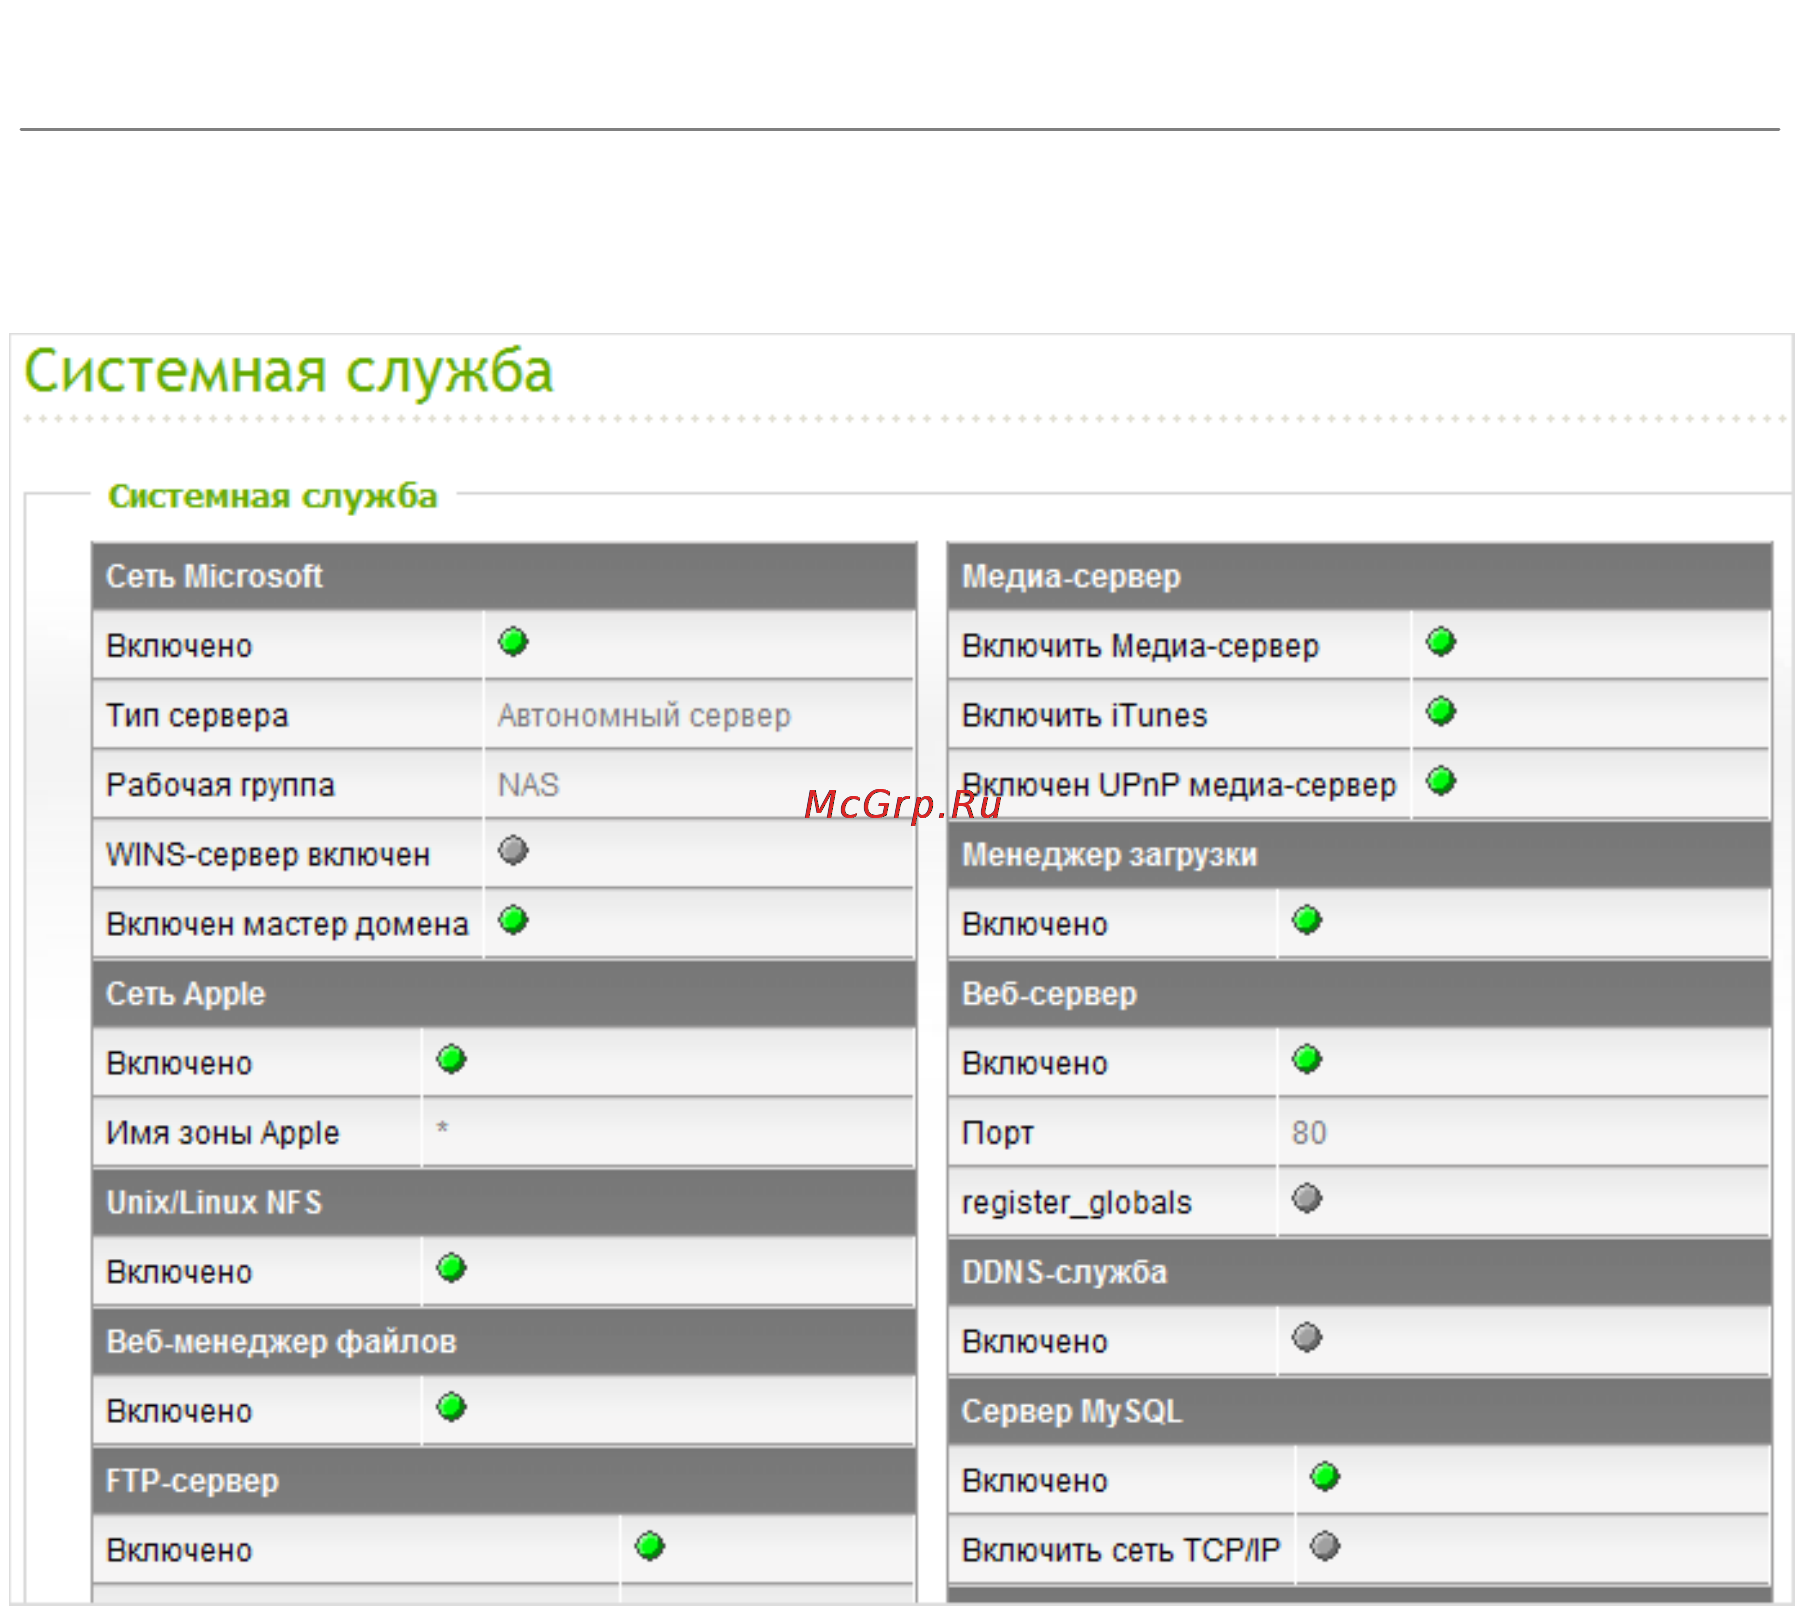Click the Включить iTunes label
The width and height of the screenshot is (1795, 1606).
pos(1084,716)
